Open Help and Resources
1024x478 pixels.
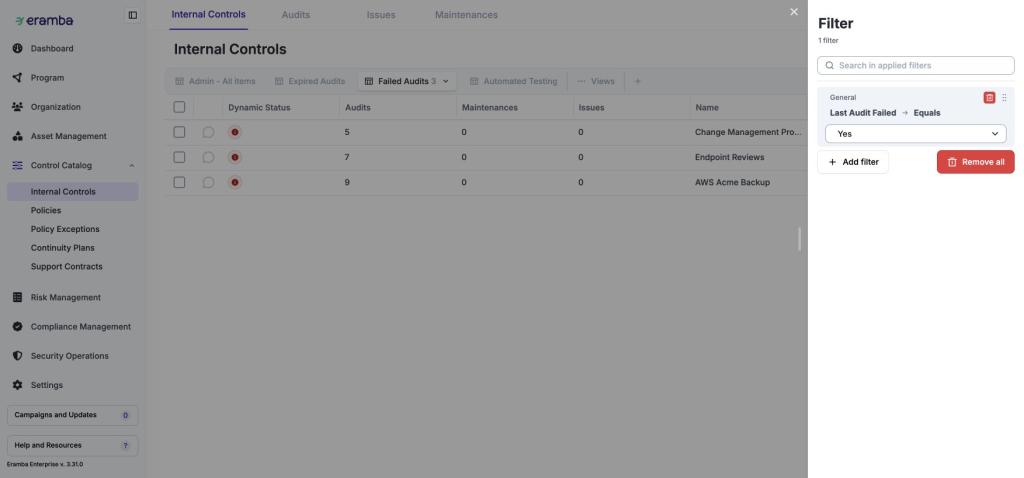(72, 446)
